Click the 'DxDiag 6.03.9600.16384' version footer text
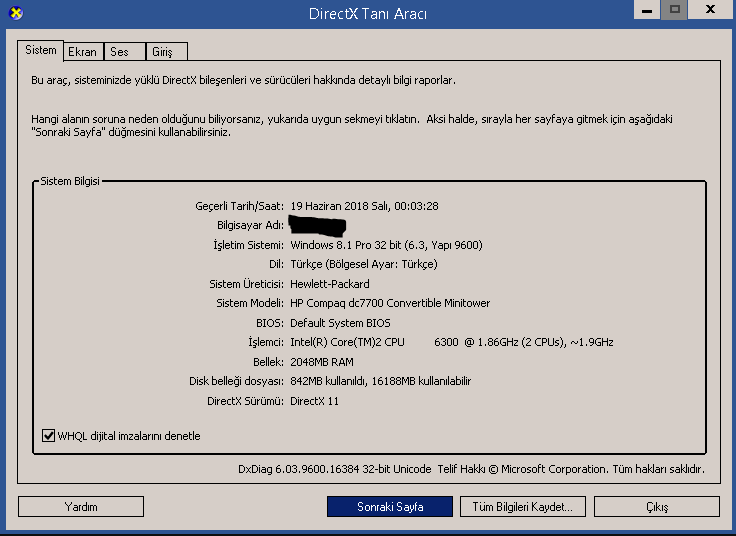Image resolution: width=736 pixels, height=536 pixels. [299, 469]
